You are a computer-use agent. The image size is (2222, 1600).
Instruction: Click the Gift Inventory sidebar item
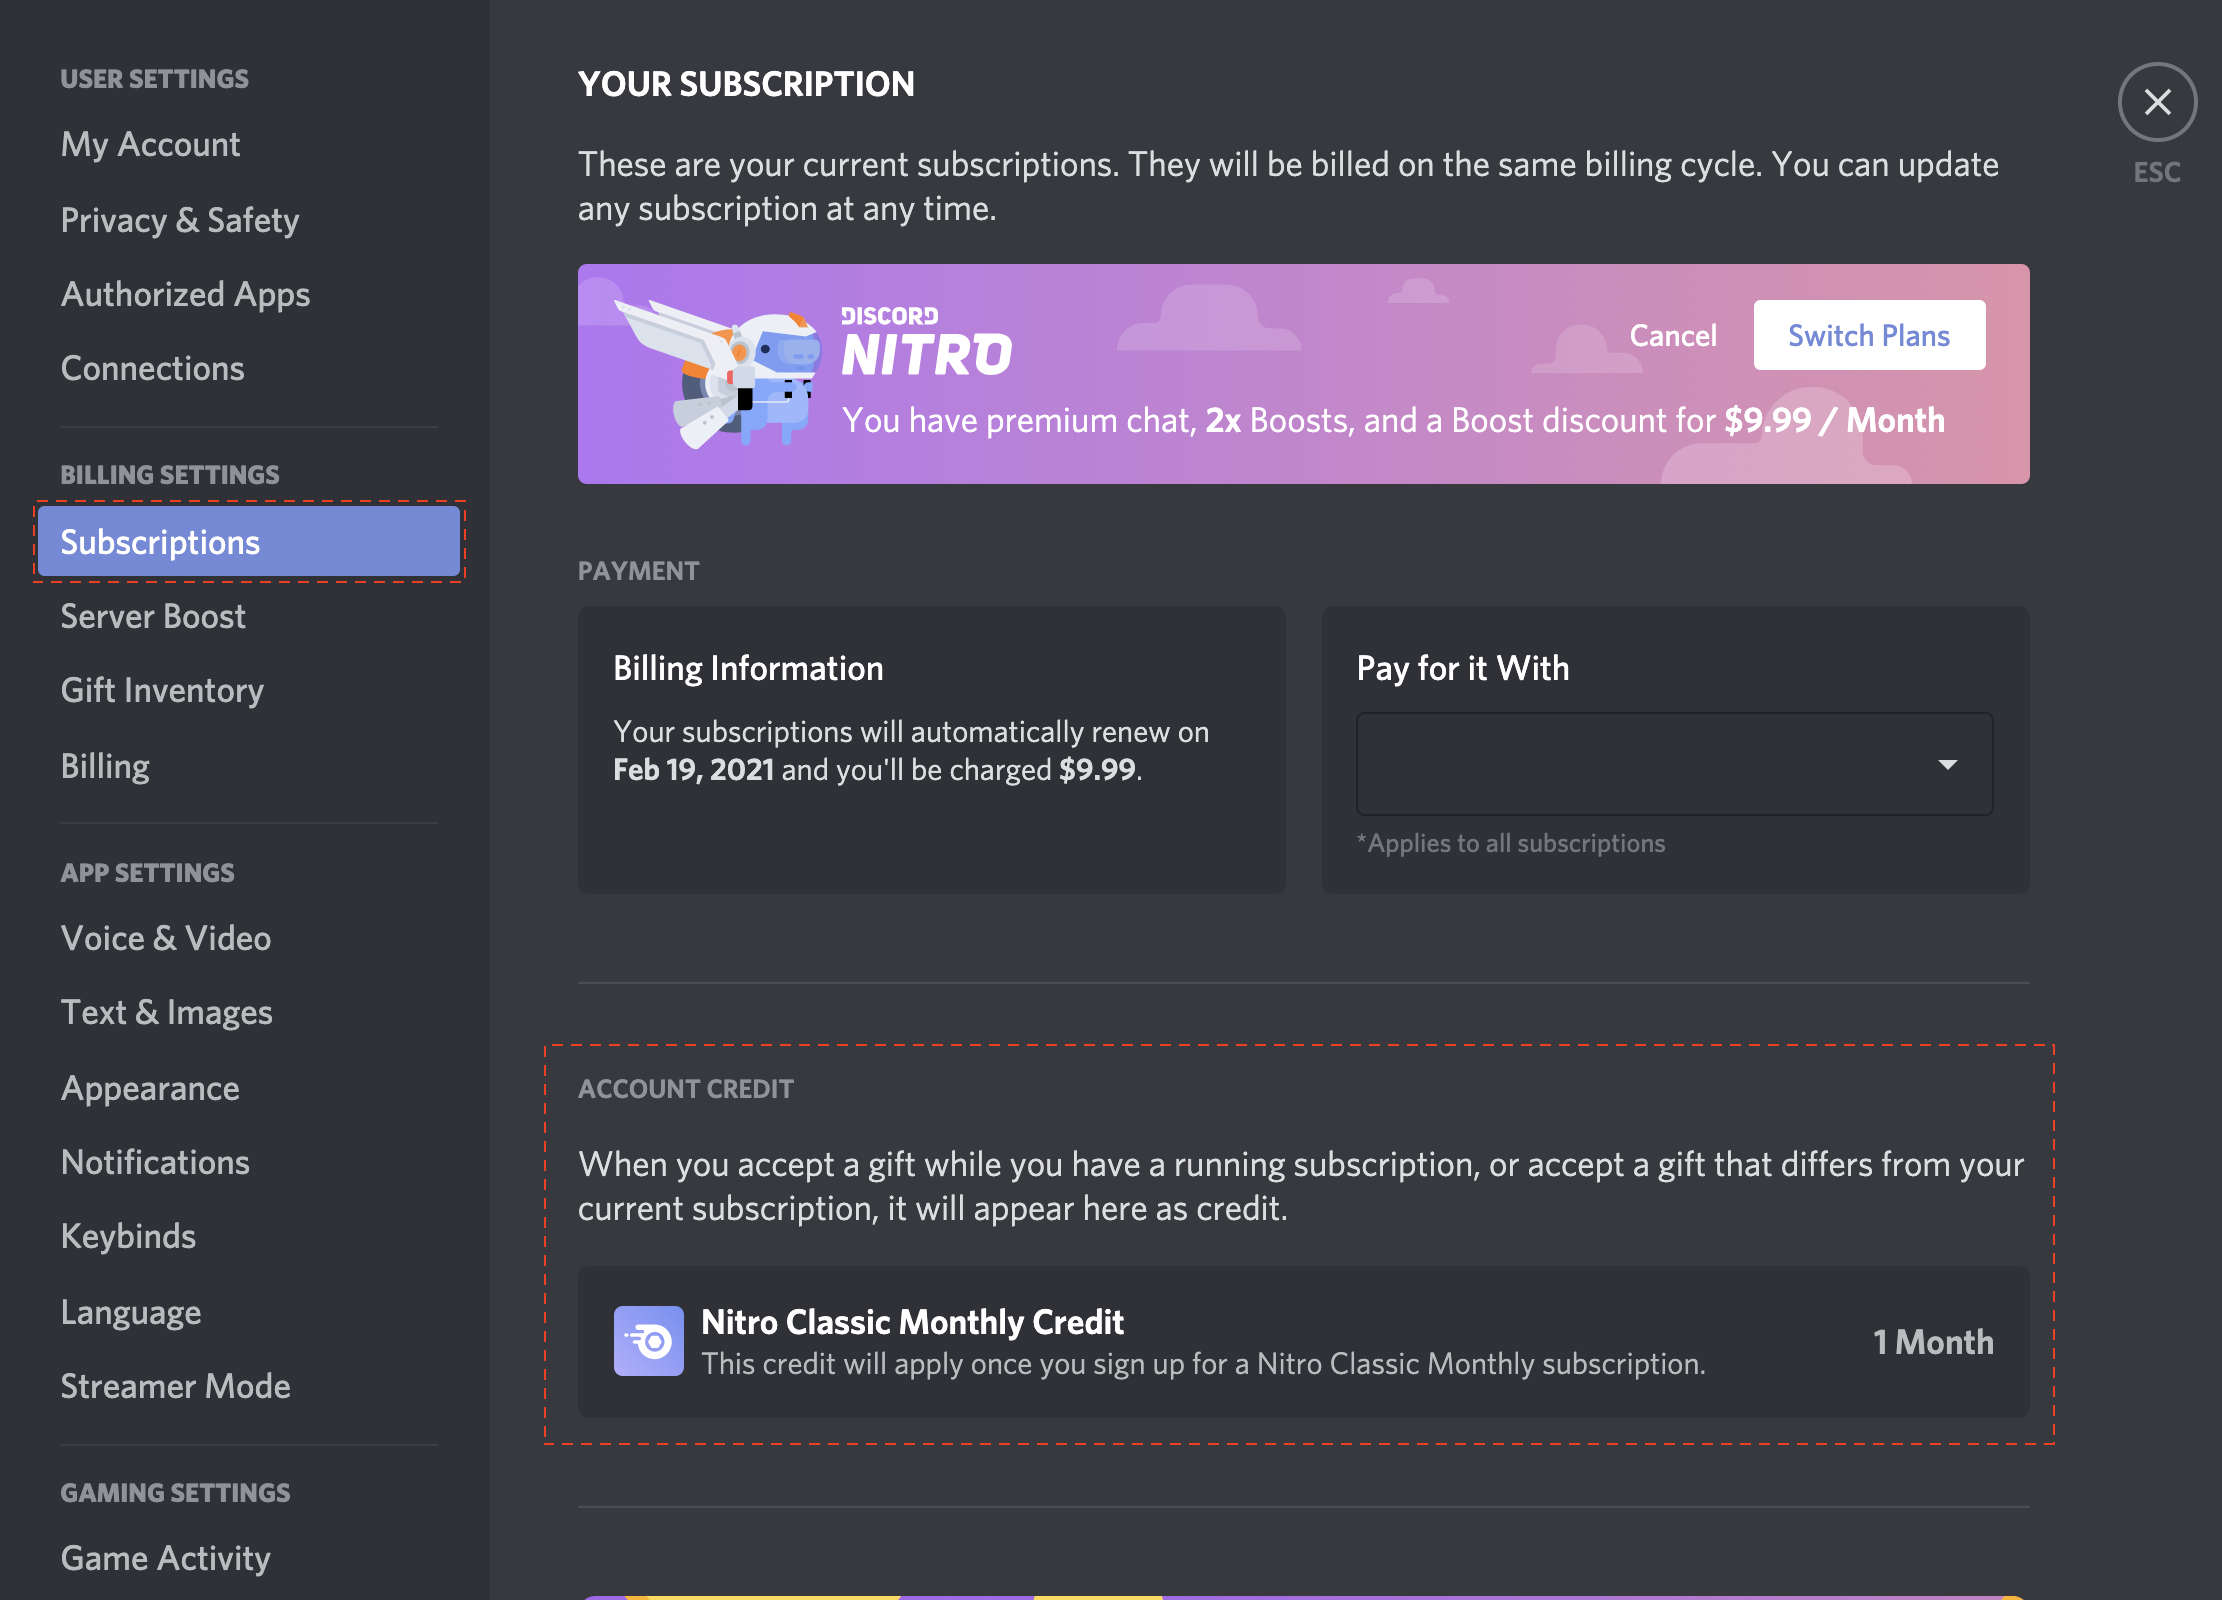pyautogui.click(x=160, y=689)
